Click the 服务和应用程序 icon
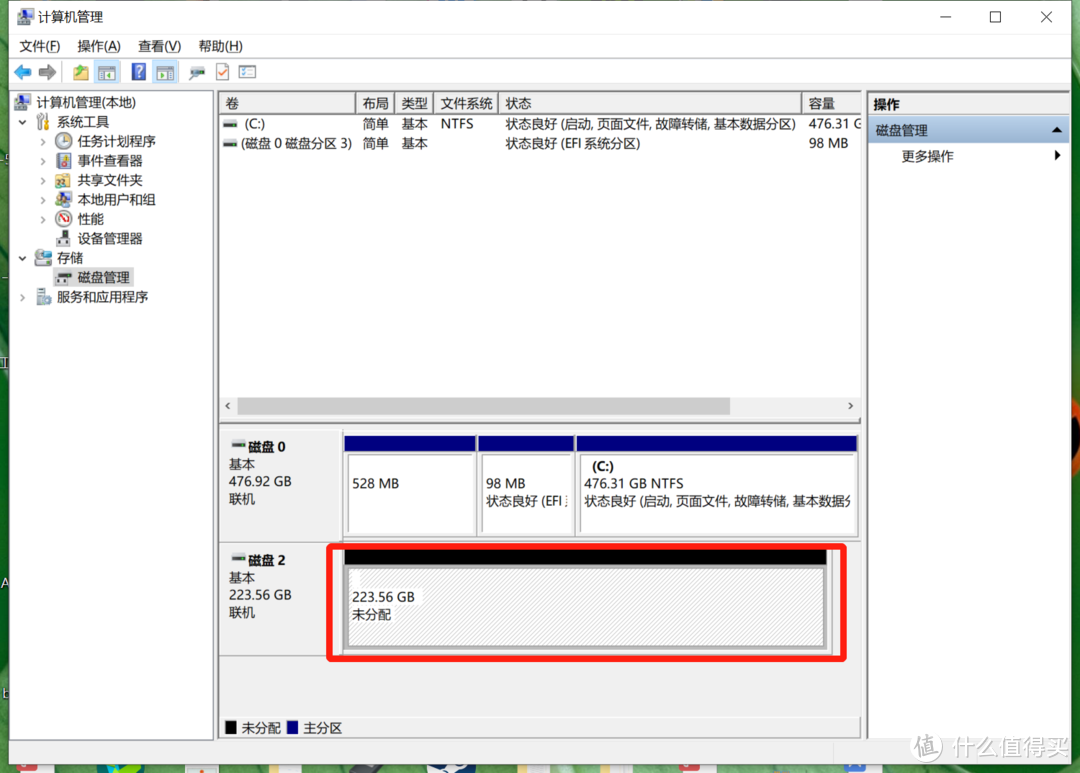 (x=43, y=297)
